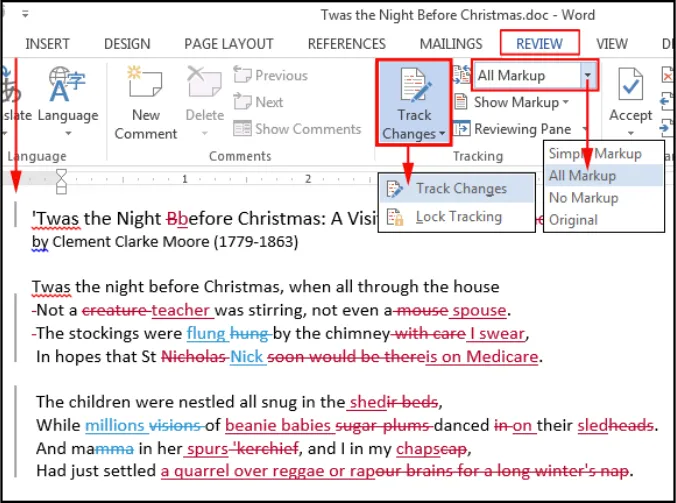Click the Track Changes menu entry icon
This screenshot has height=503, width=676.
395,189
